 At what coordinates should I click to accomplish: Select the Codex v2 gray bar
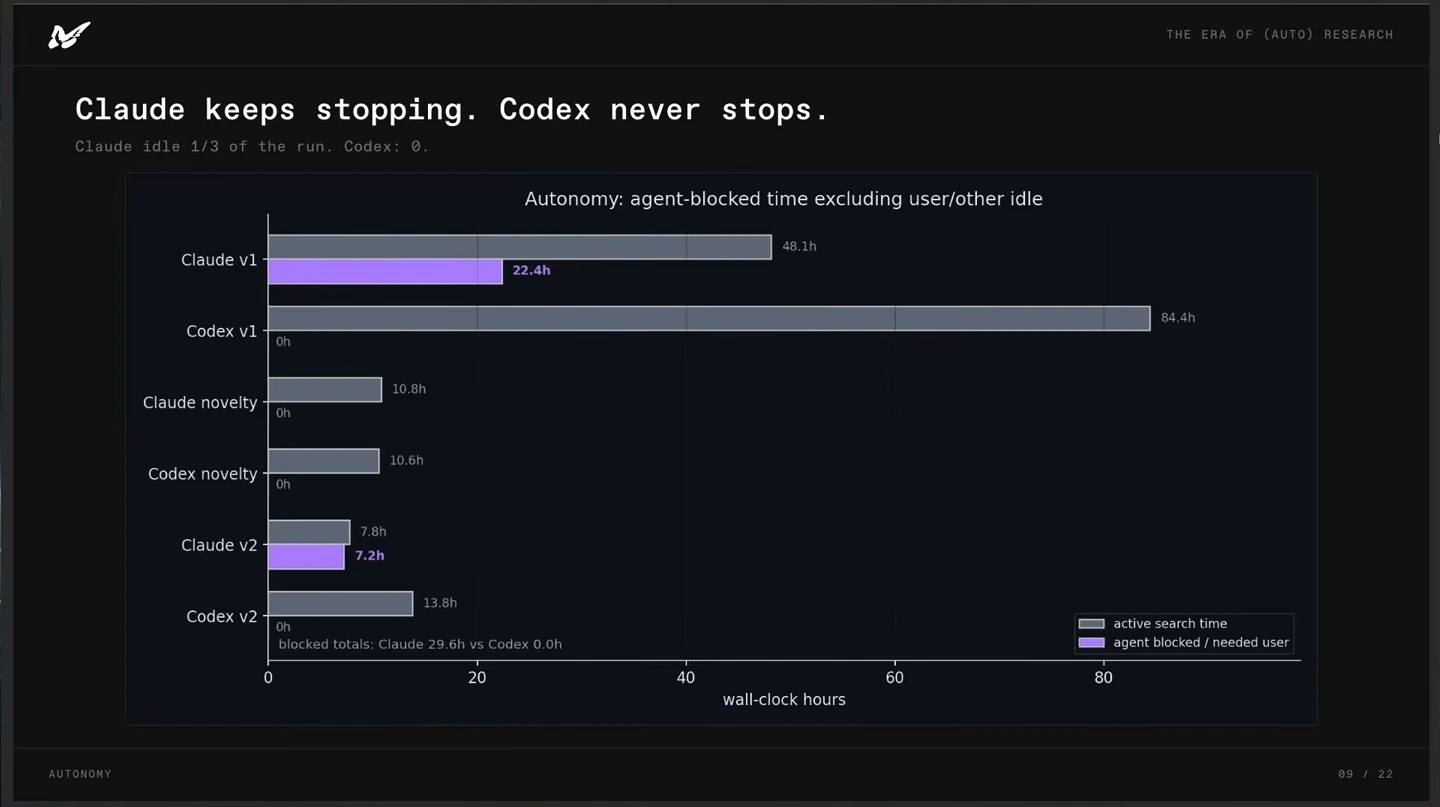340,604
